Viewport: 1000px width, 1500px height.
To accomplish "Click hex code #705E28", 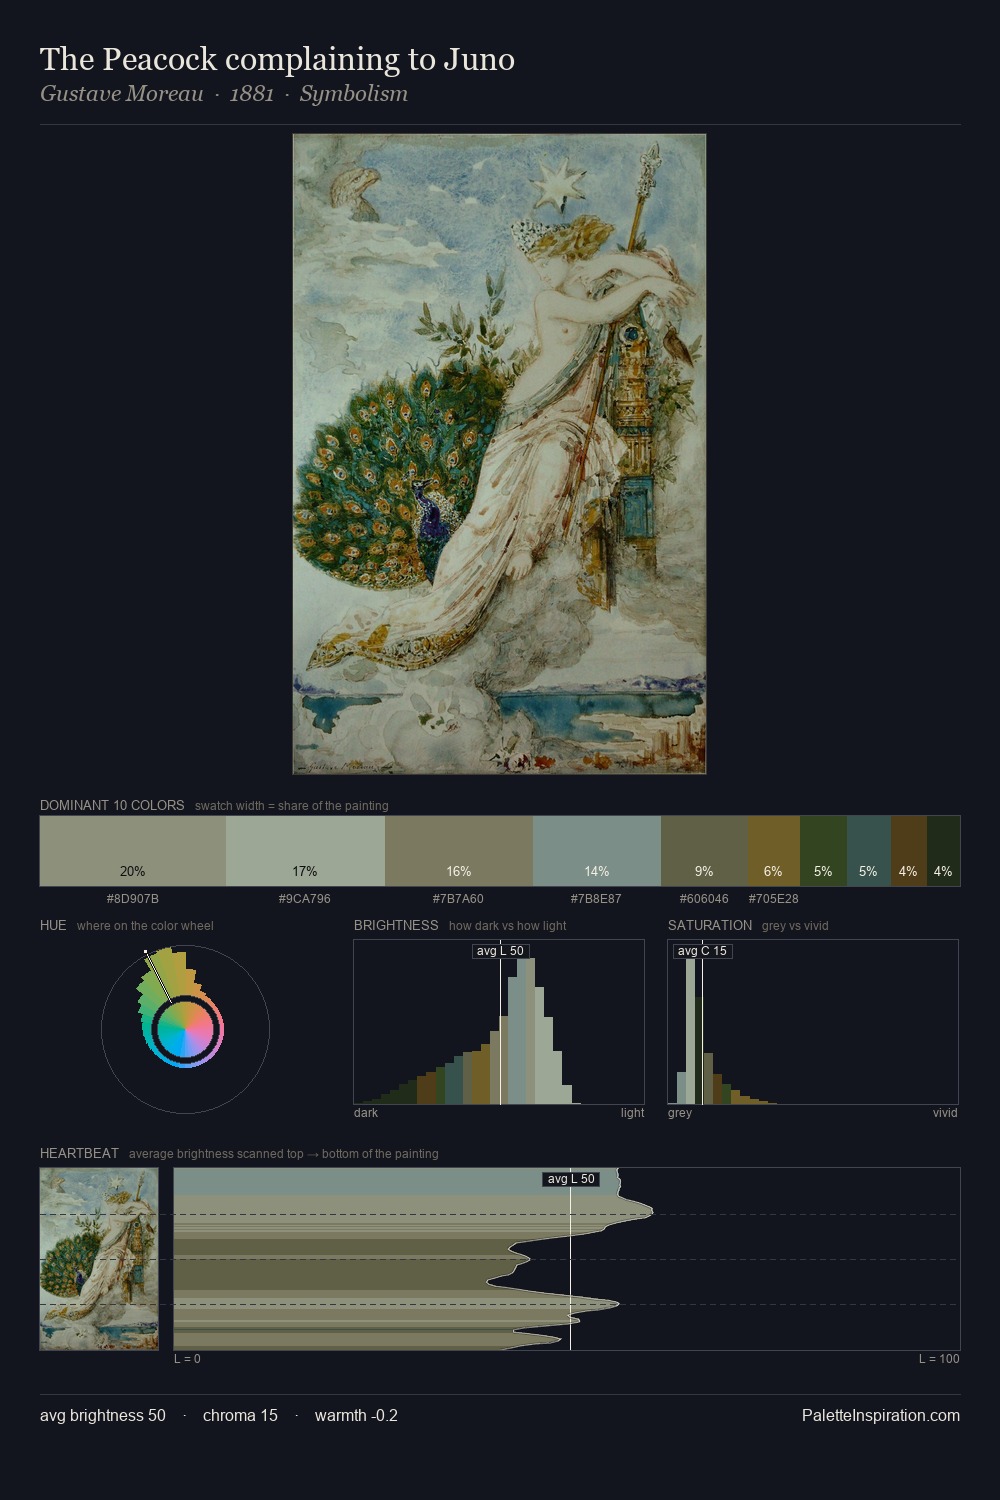I will pos(774,899).
